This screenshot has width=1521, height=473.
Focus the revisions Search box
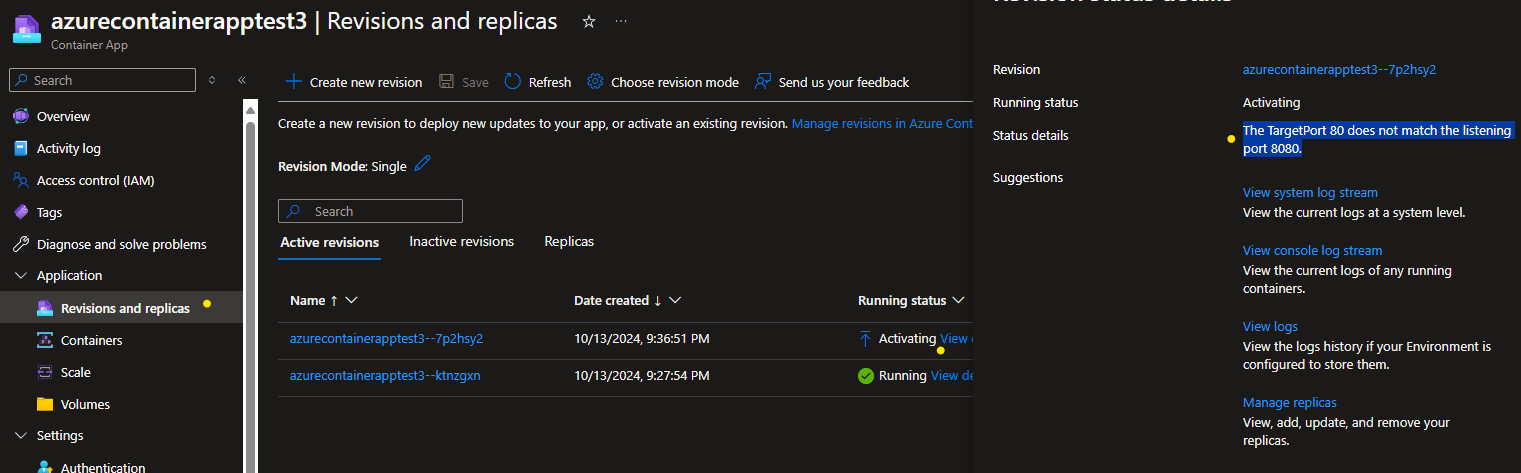click(370, 211)
